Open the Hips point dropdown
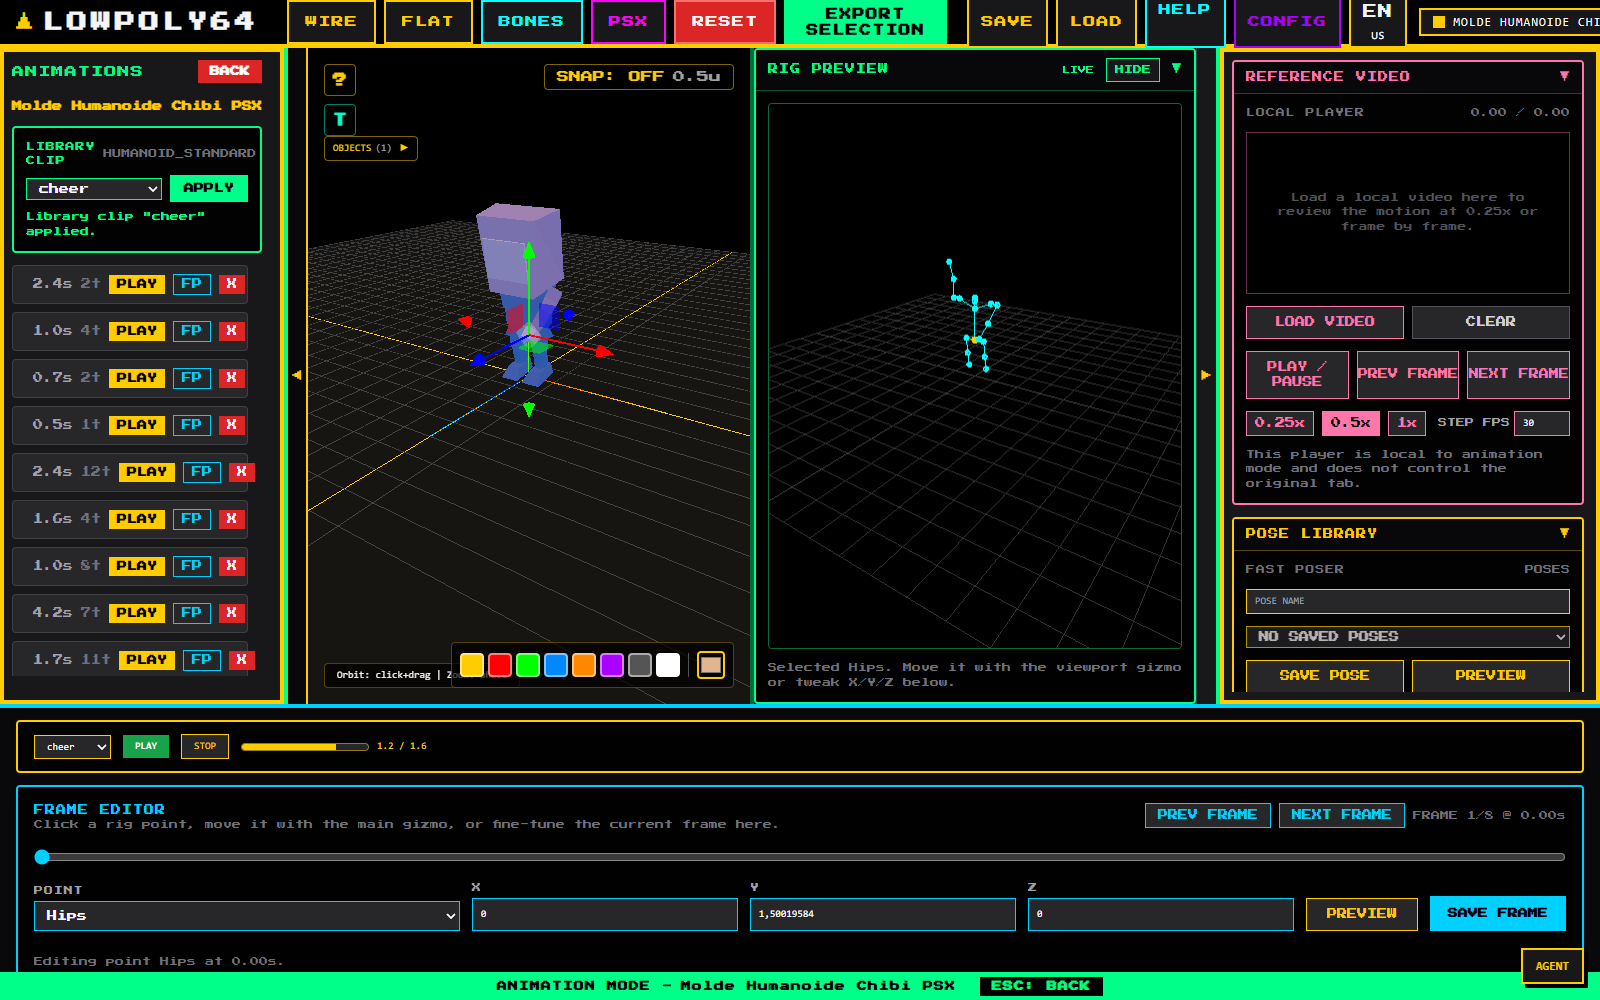 coord(246,916)
